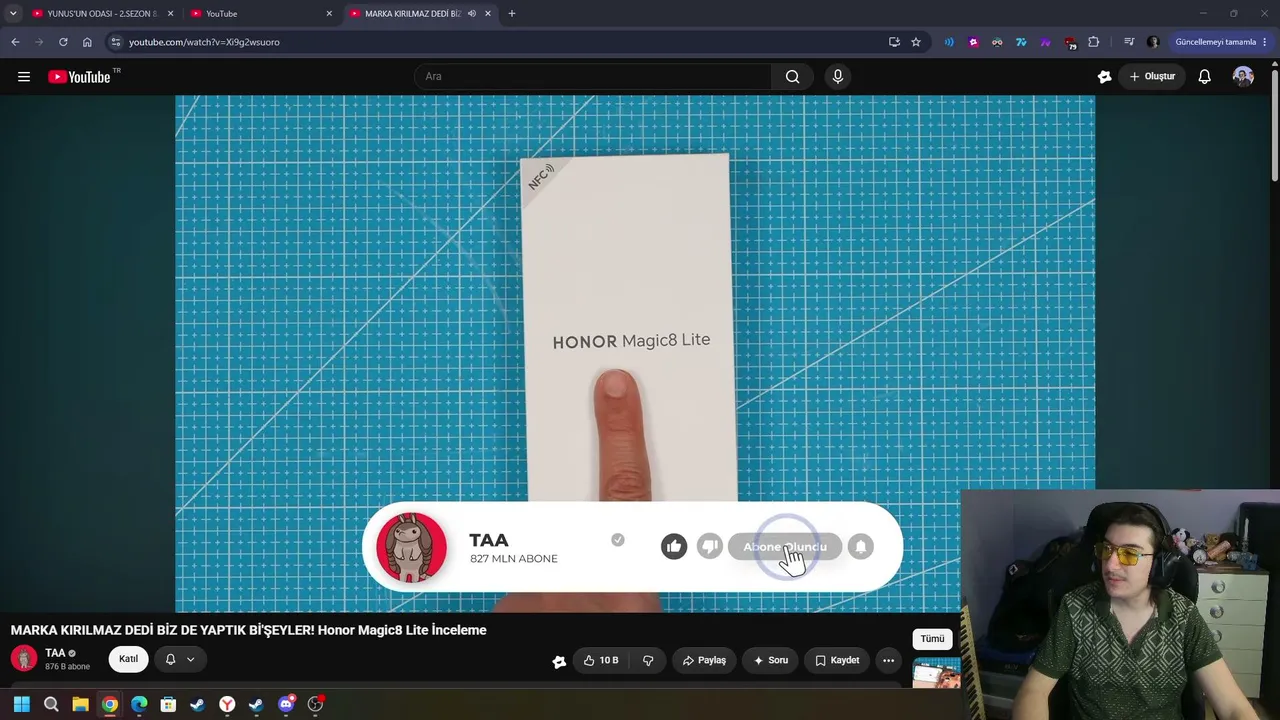The width and height of the screenshot is (1280, 720).
Task: Like the video with 10 B likes
Action: point(601,660)
